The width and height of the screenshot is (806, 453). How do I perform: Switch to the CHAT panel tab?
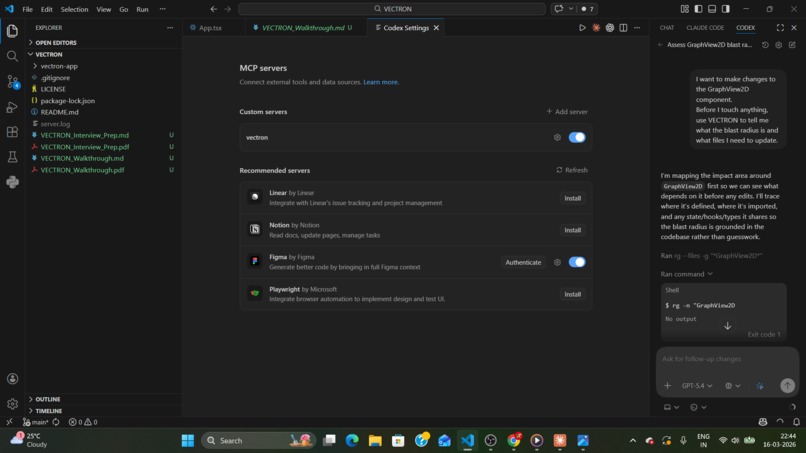[x=667, y=28]
